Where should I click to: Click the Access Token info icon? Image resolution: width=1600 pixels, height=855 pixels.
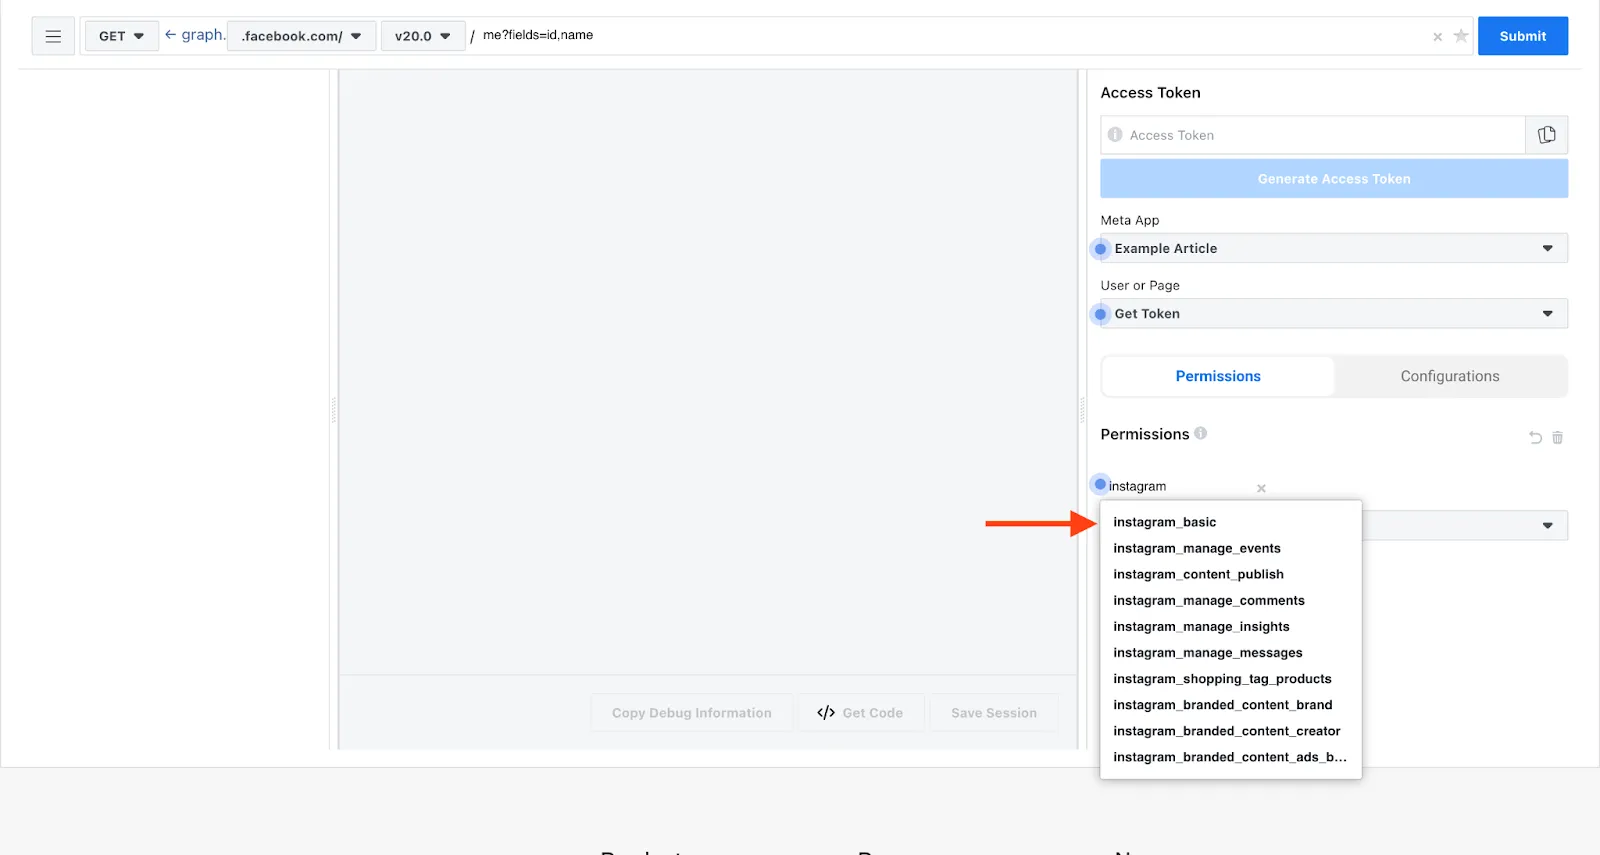tap(1115, 135)
